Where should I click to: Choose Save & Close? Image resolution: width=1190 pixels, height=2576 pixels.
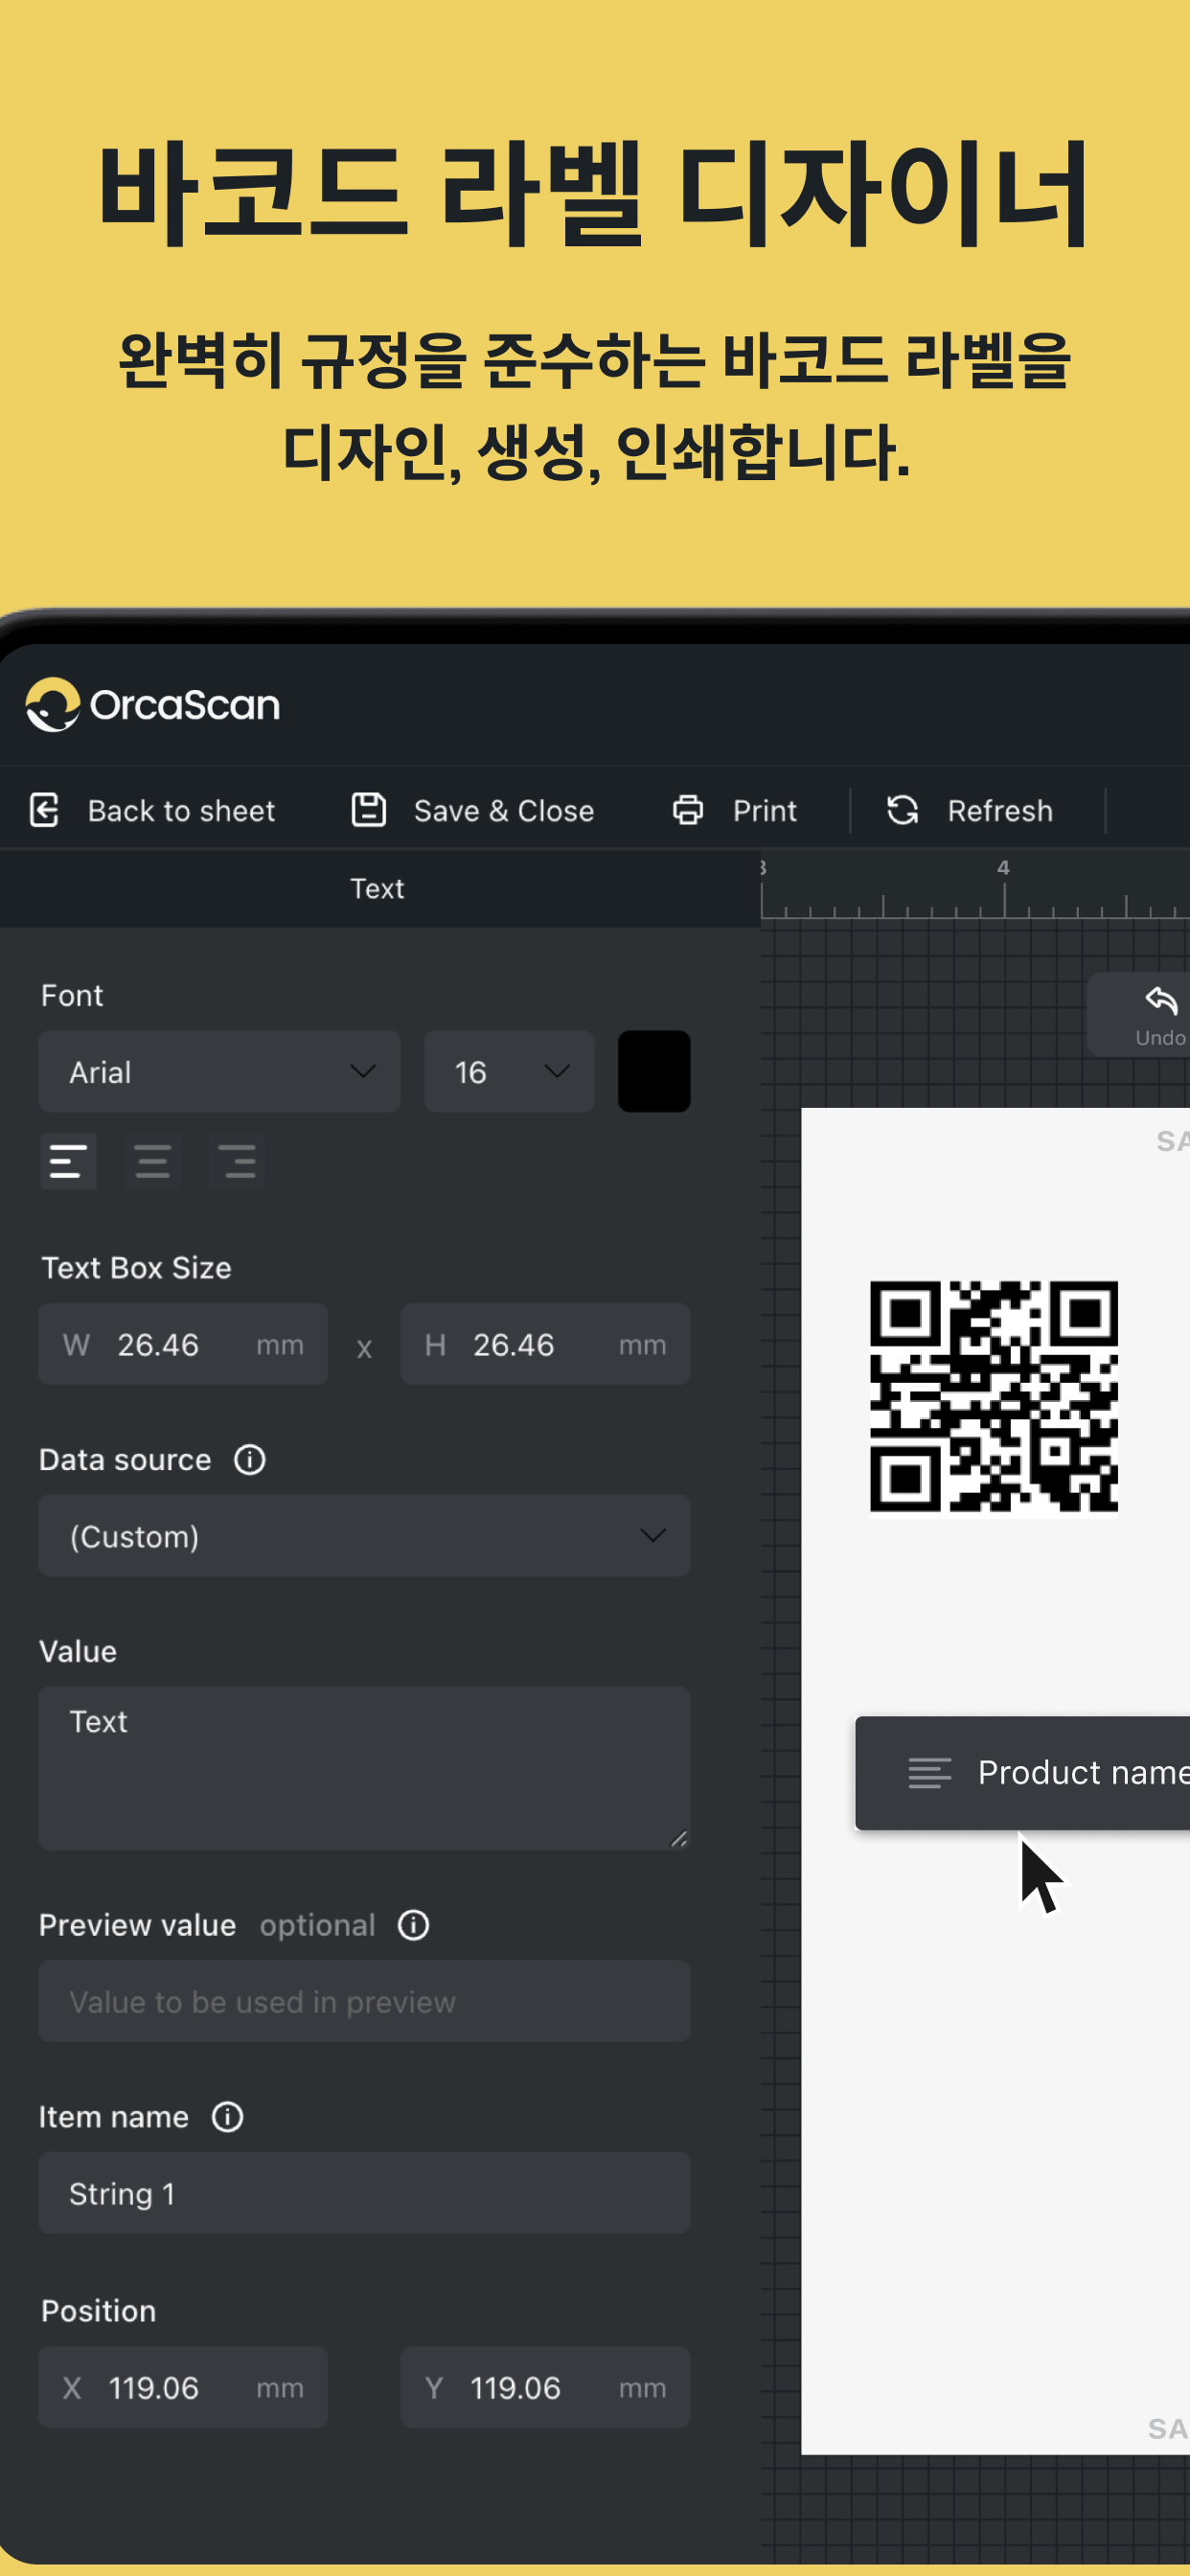[473, 810]
